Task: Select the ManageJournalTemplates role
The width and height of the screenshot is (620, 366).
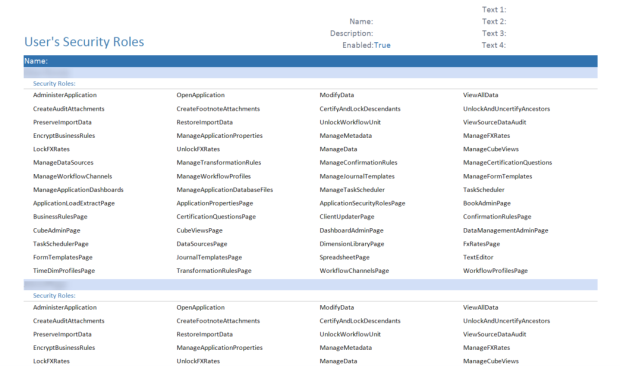Action: click(357, 176)
